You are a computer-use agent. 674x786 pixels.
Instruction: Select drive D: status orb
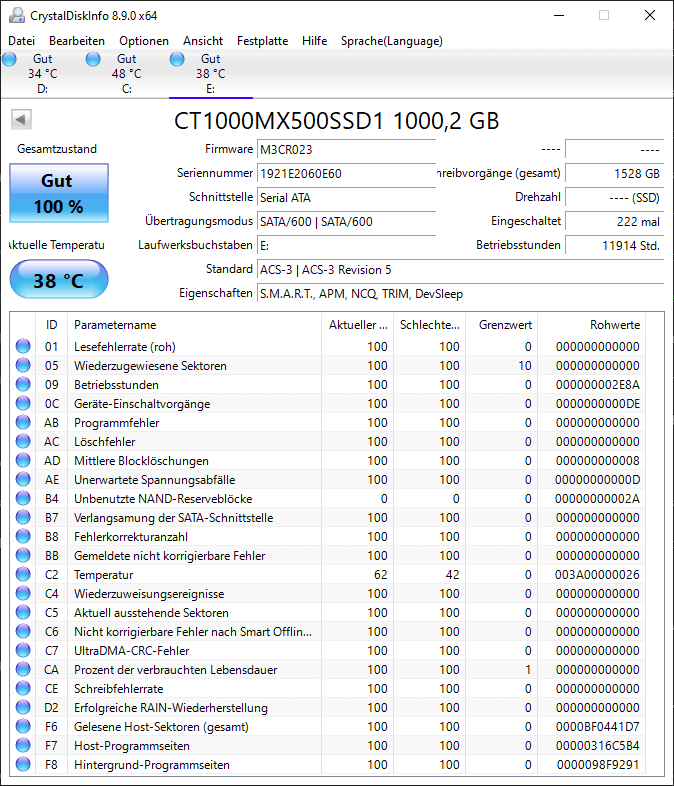[9, 59]
